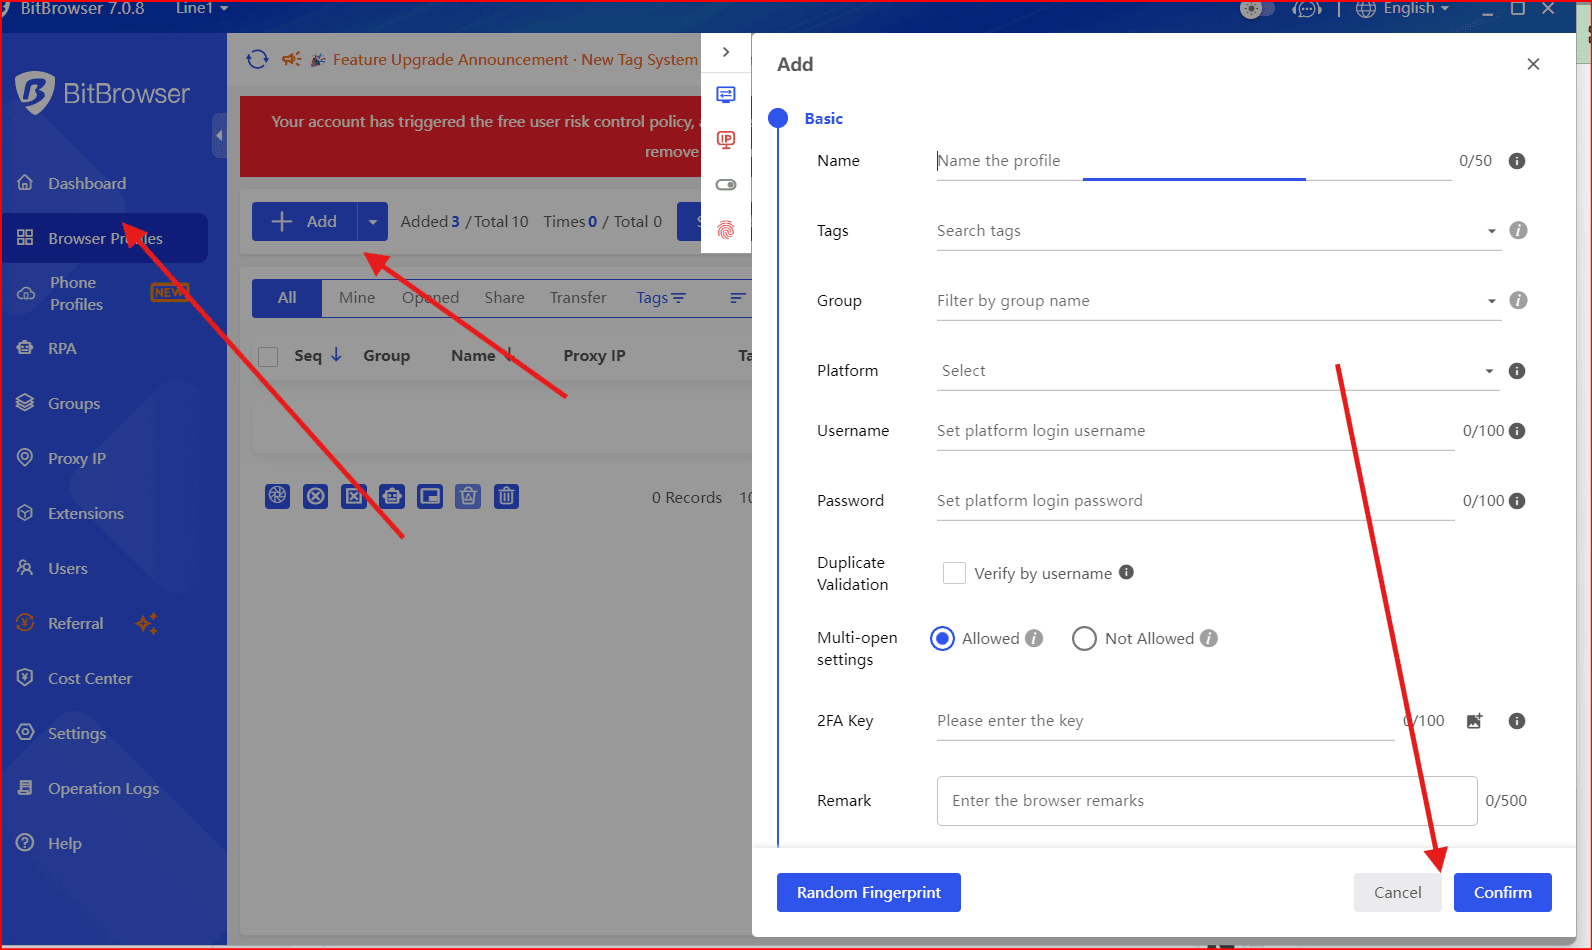Expand the Group filter dropdown
Viewport: 1592px width, 950px height.
[1217, 301]
